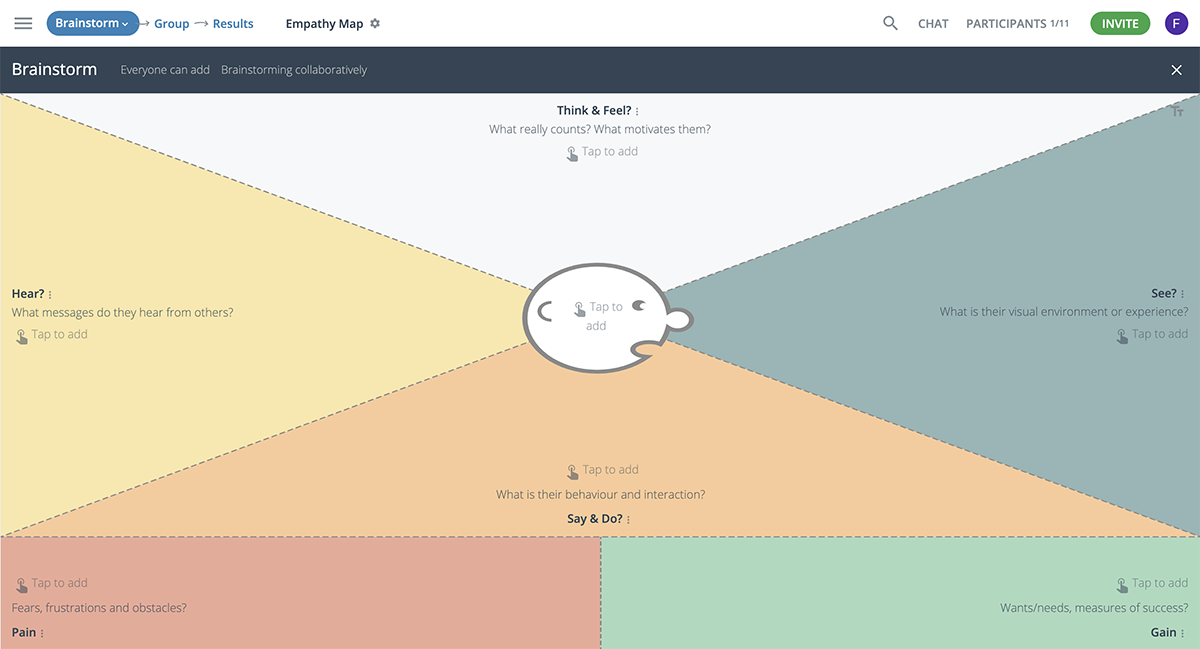
Task: Open the CHAT panel
Action: 933,23
